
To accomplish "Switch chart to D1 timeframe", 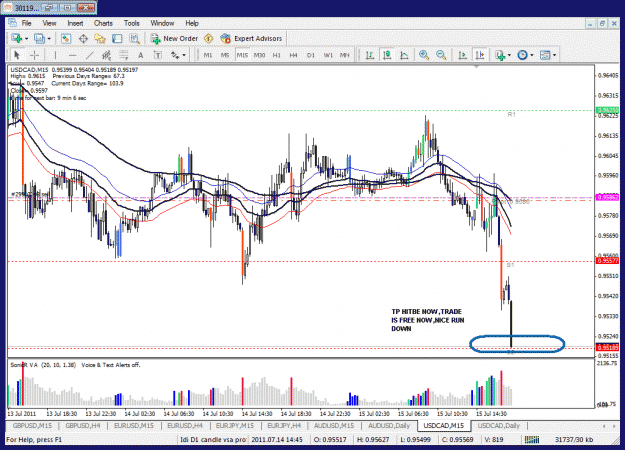I will click(311, 55).
